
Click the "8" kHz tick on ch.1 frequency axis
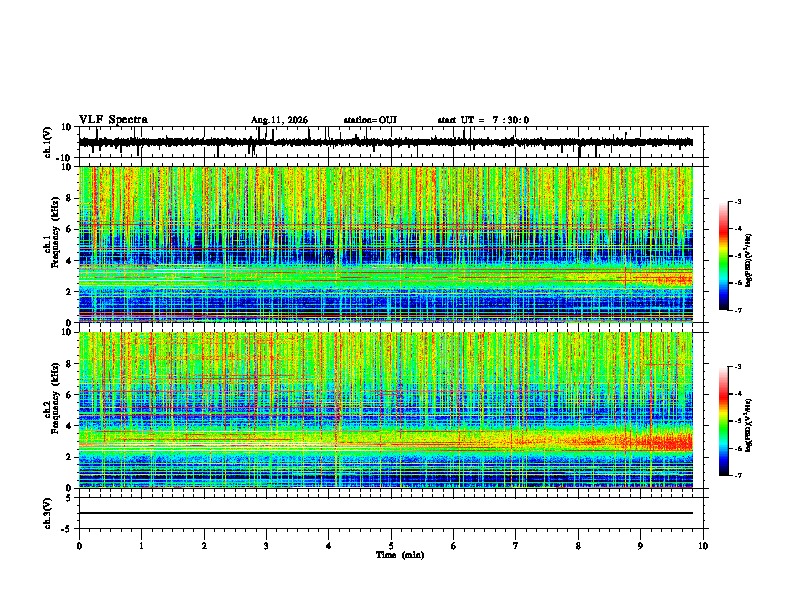[69, 198]
